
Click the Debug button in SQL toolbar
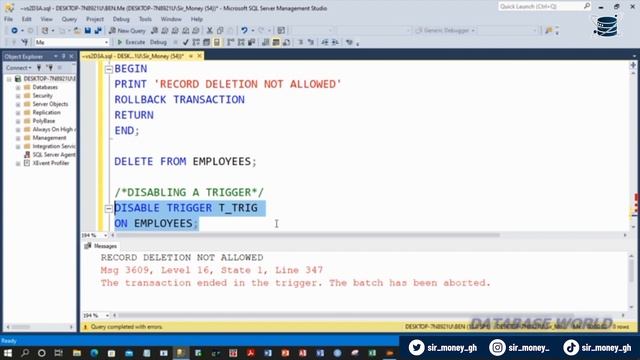[158, 42]
